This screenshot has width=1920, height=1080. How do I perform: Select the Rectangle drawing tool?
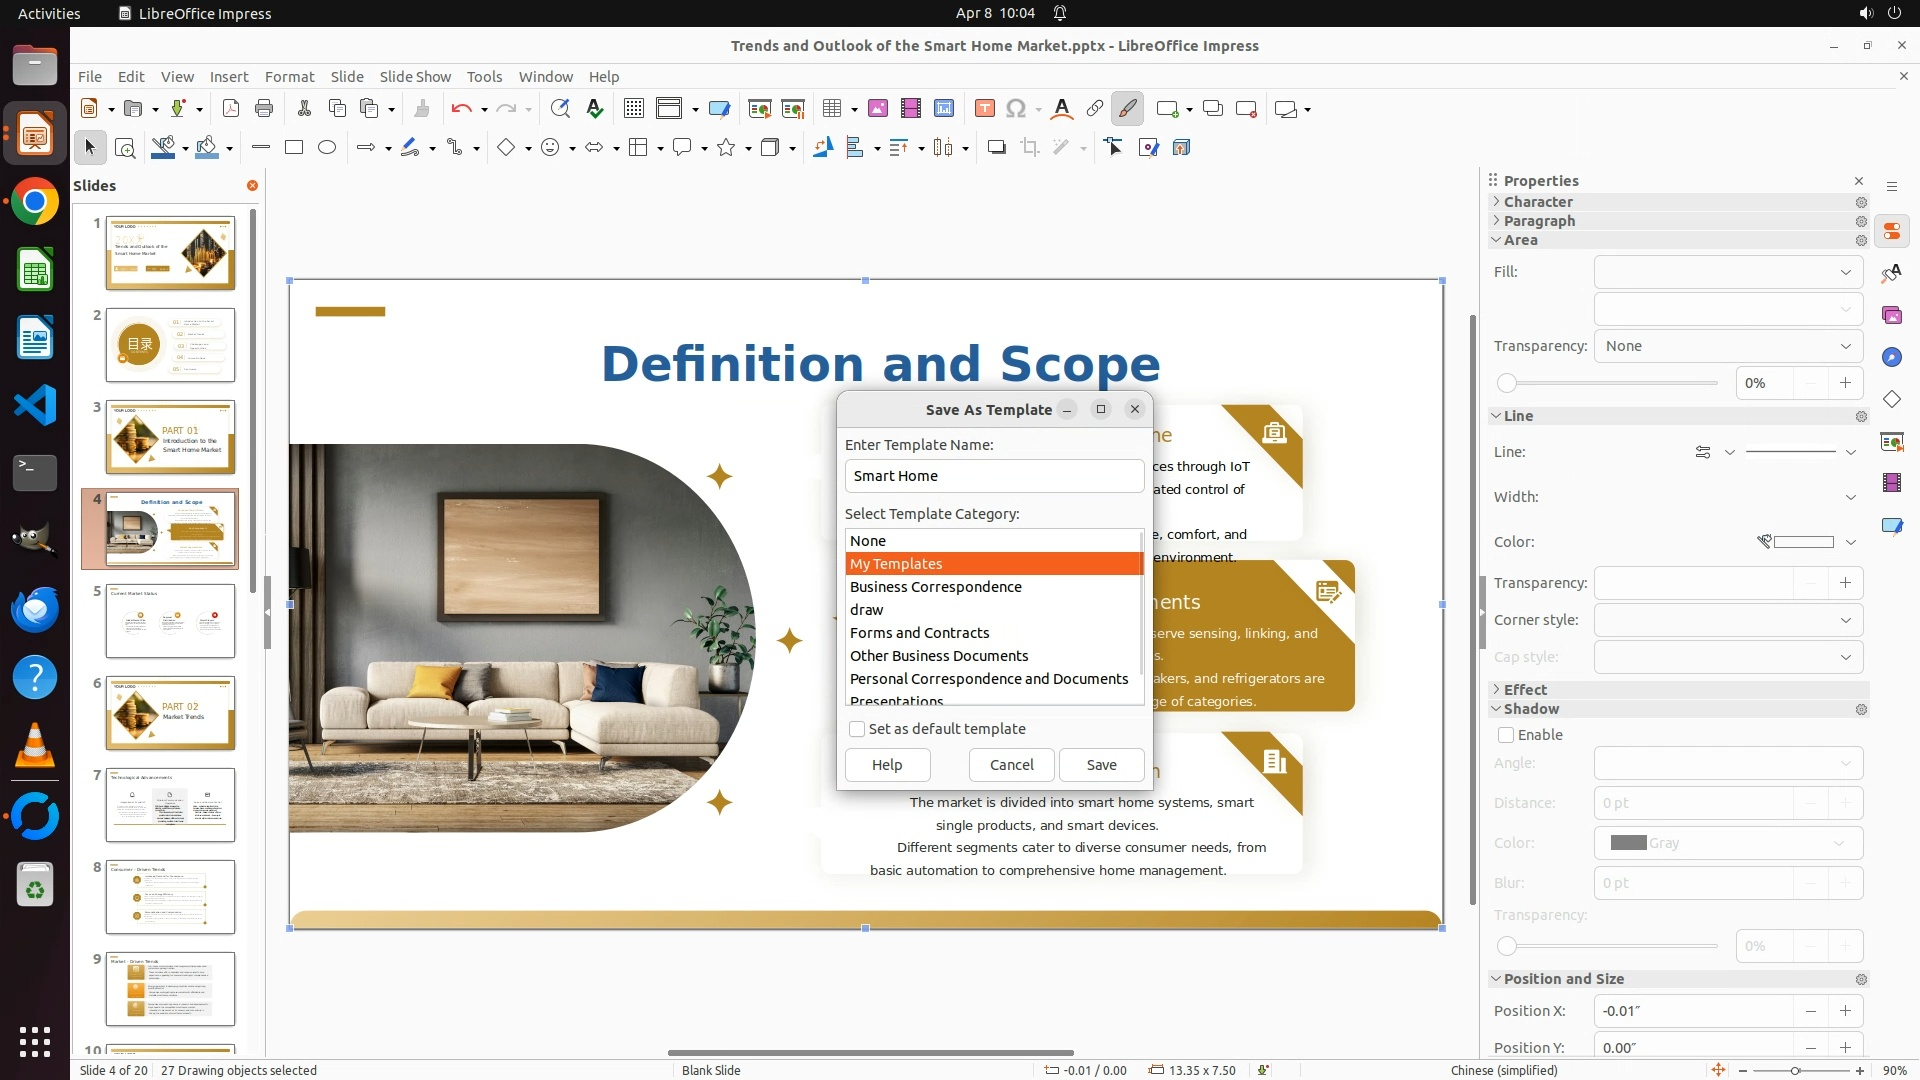294,148
